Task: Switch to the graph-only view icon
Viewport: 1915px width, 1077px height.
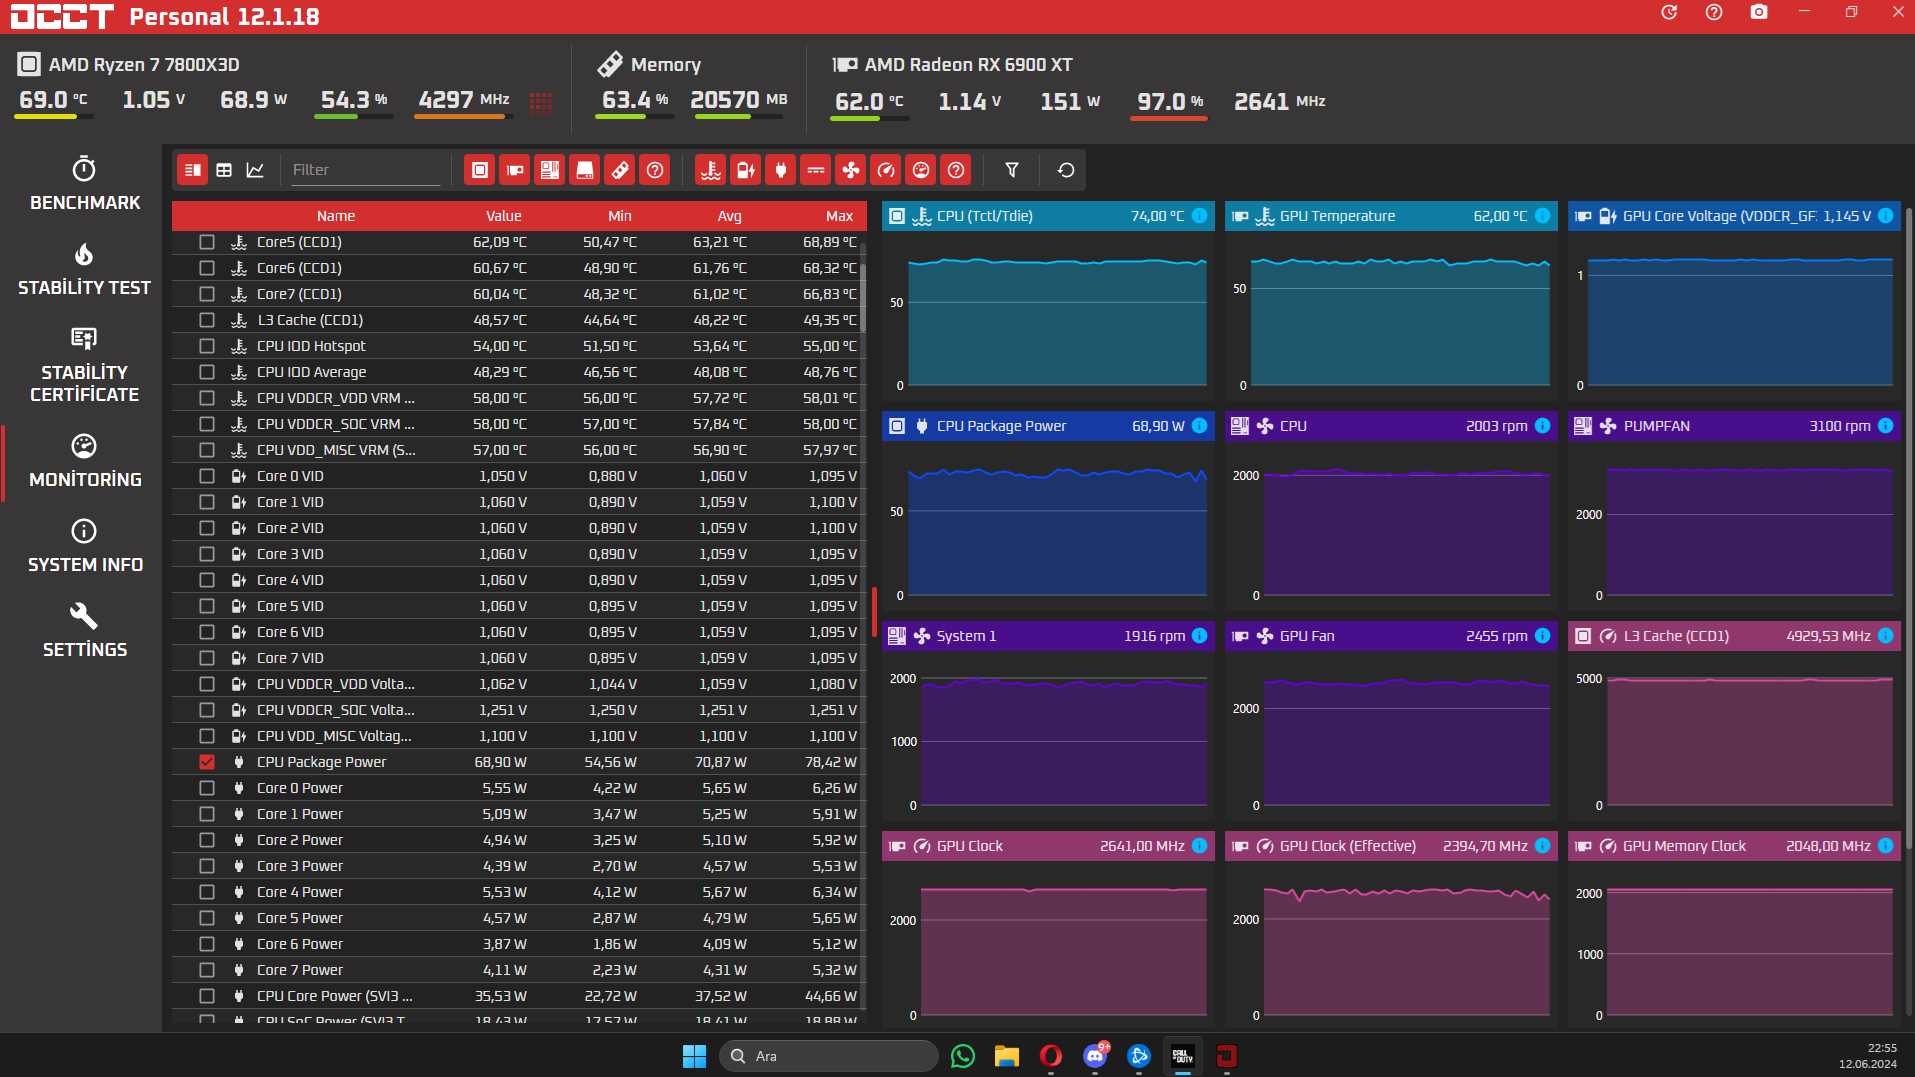Action: point(255,170)
